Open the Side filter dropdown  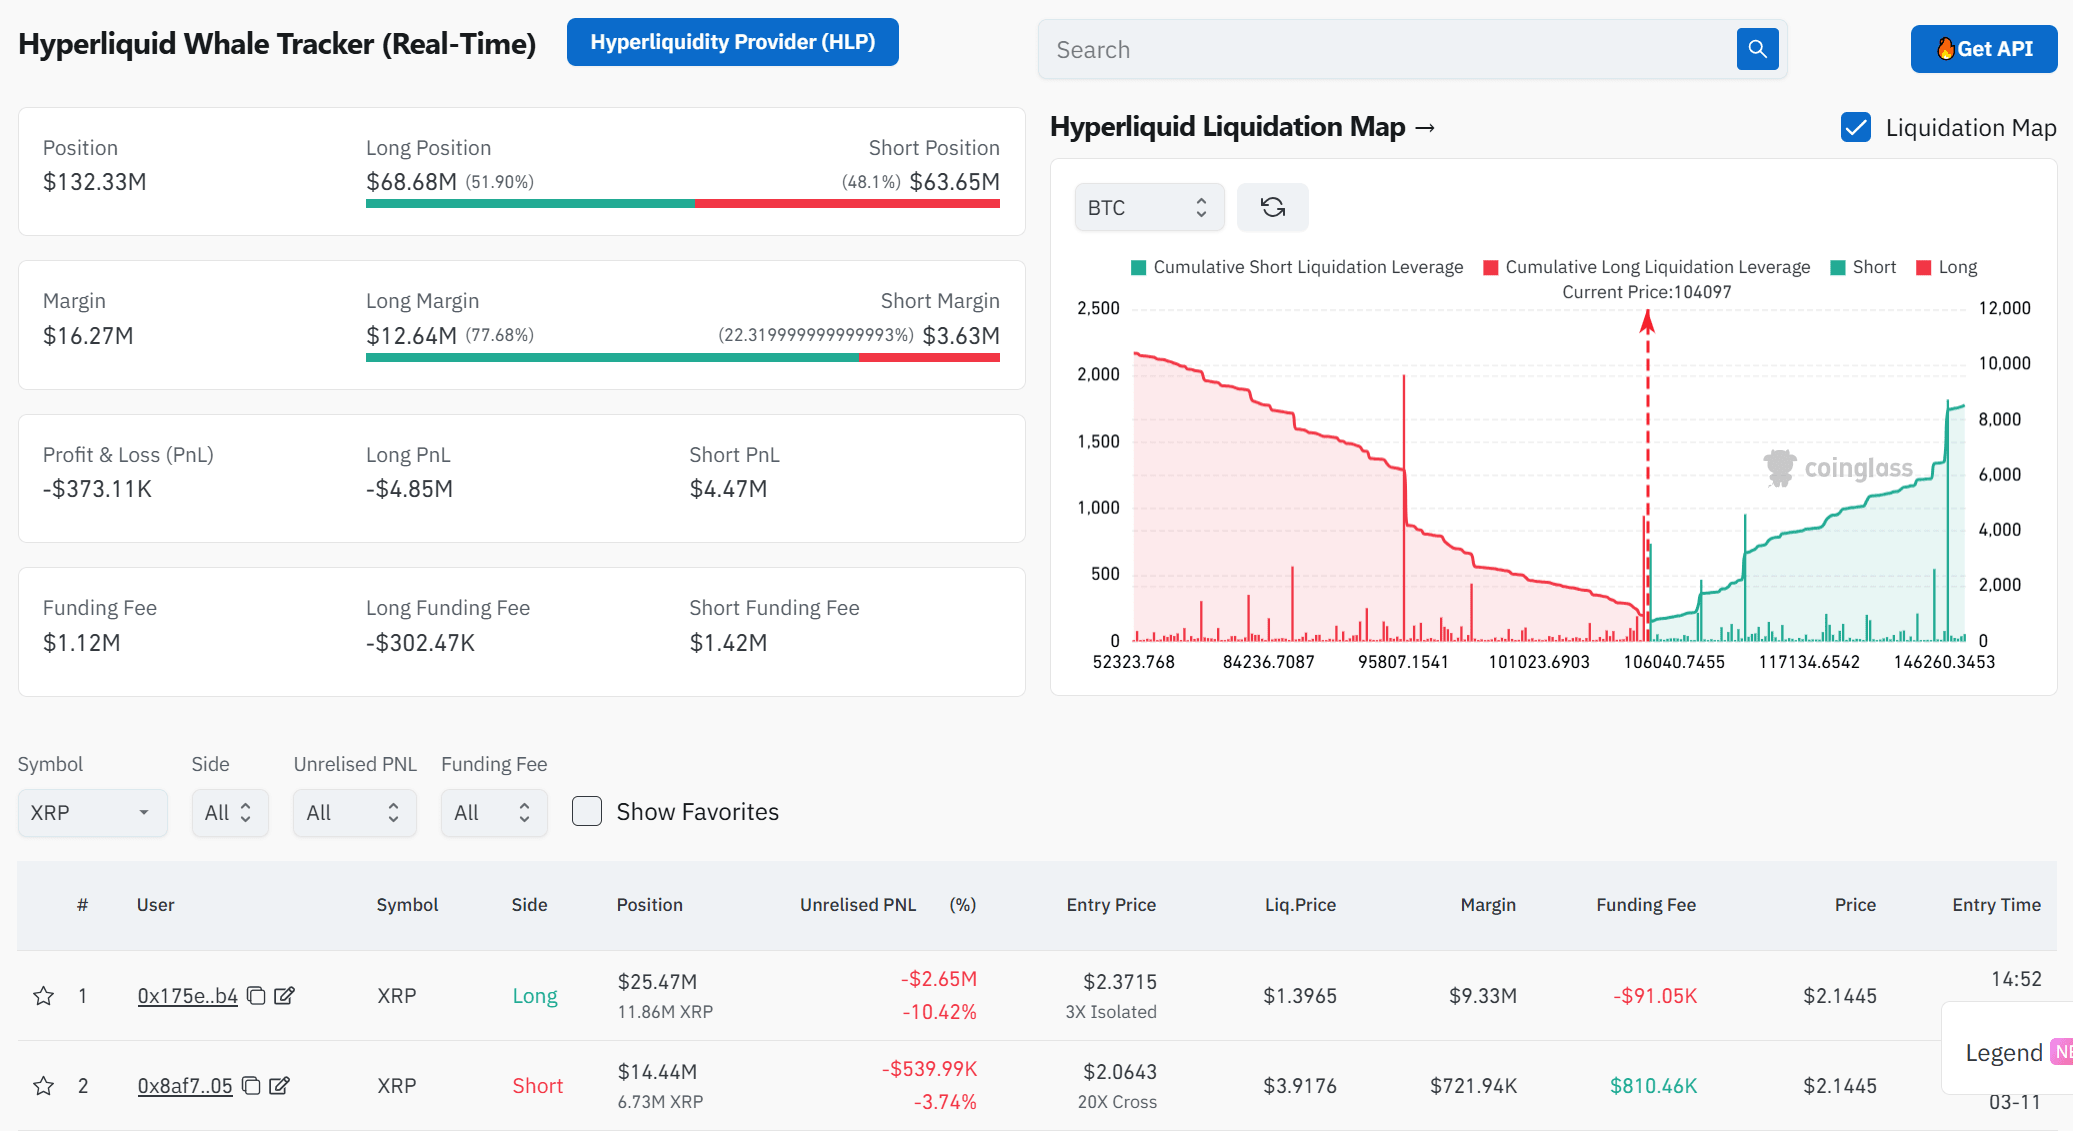[230, 813]
